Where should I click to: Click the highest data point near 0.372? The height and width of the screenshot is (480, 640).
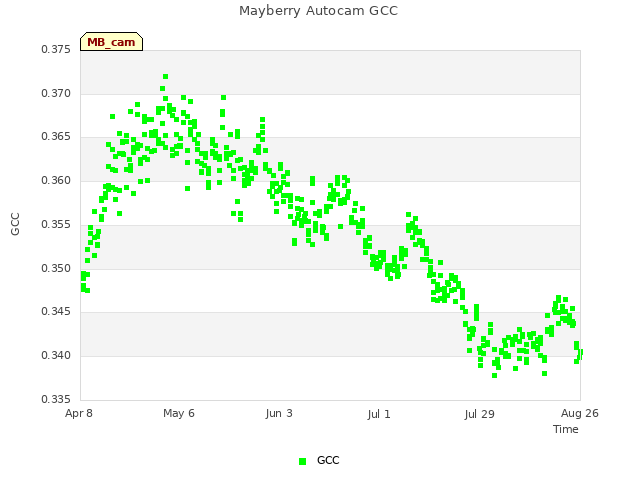[x=165, y=77]
